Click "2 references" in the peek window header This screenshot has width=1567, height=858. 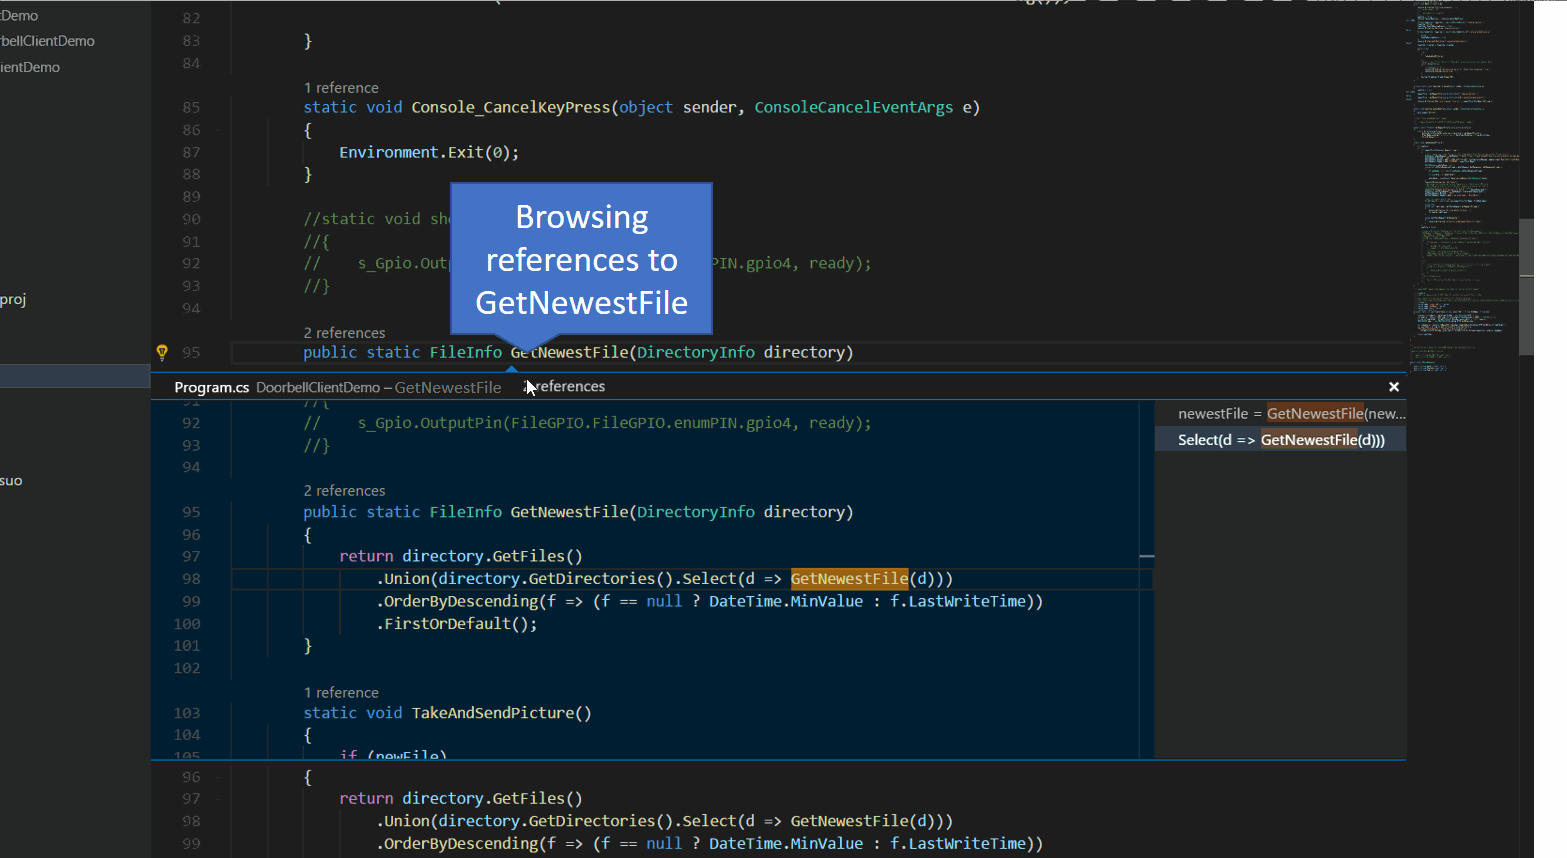click(565, 386)
